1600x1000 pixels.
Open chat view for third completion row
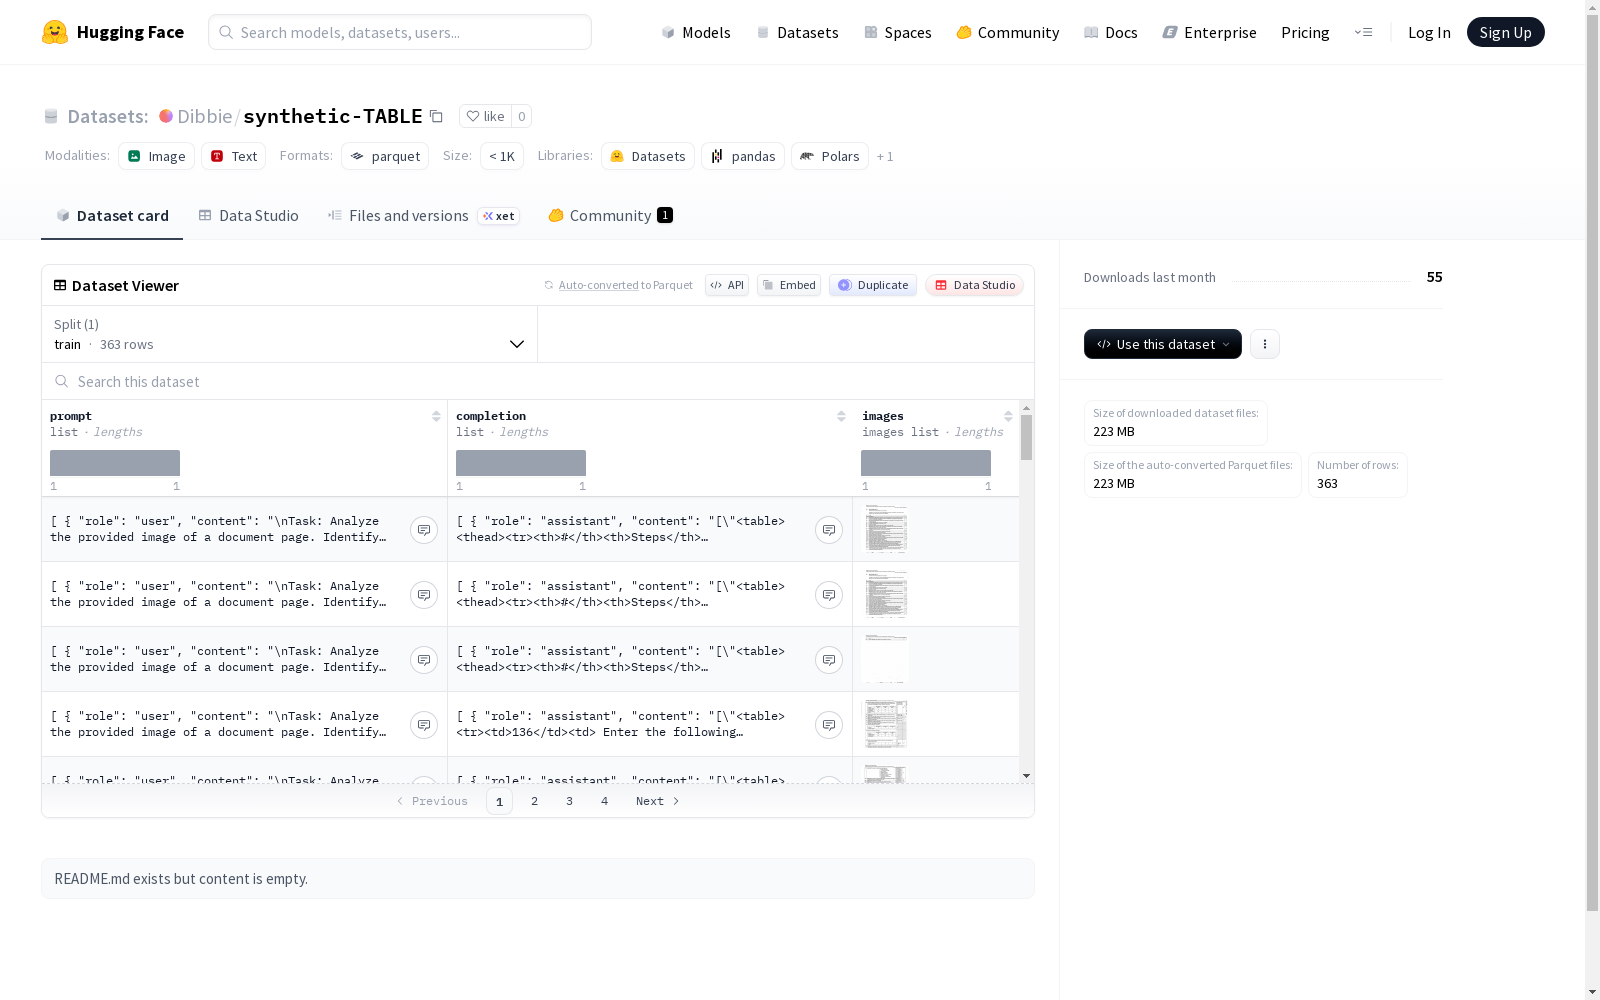coord(829,660)
